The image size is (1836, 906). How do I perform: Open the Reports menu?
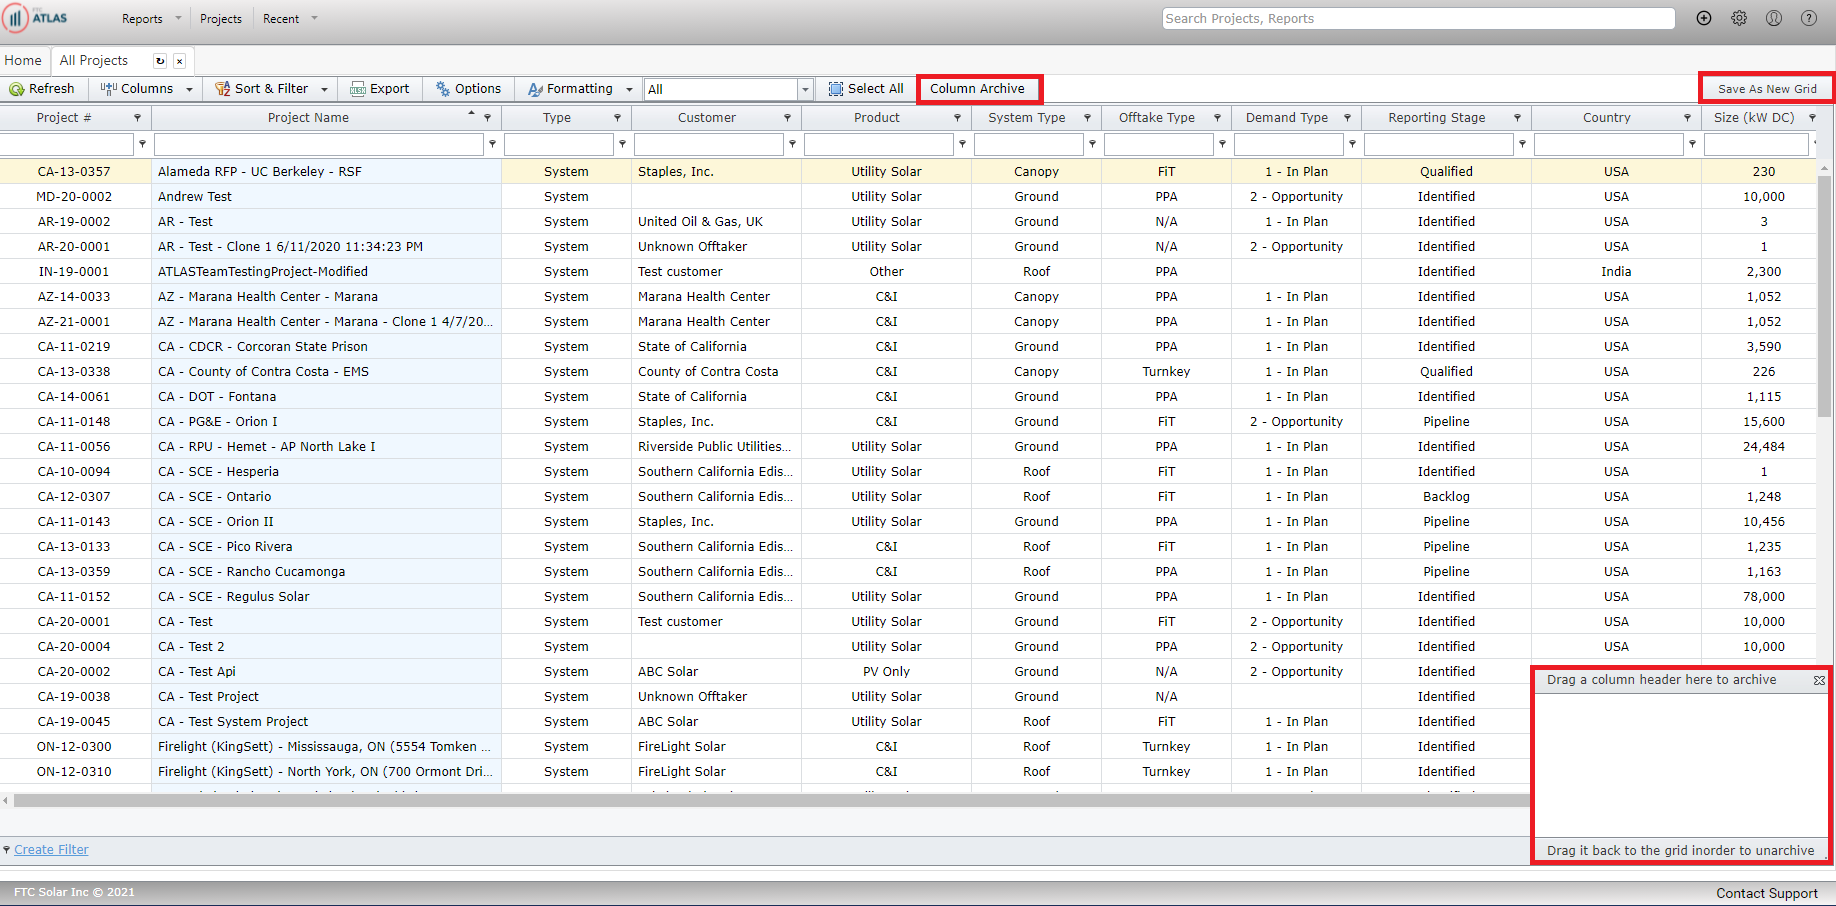pos(142,19)
